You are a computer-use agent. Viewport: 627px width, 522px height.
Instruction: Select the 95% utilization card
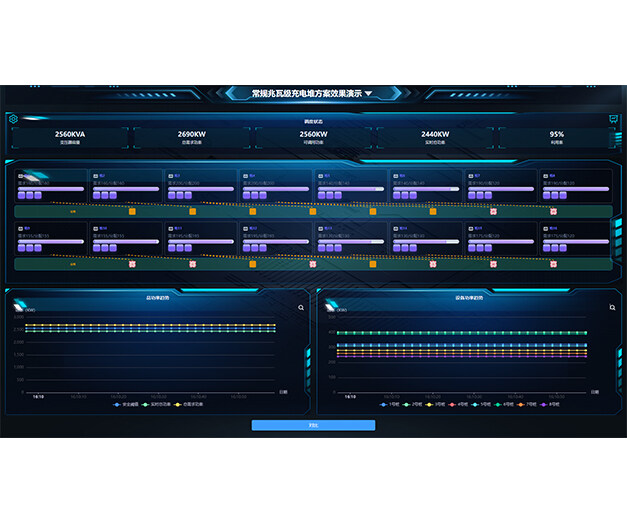pyautogui.click(x=556, y=138)
